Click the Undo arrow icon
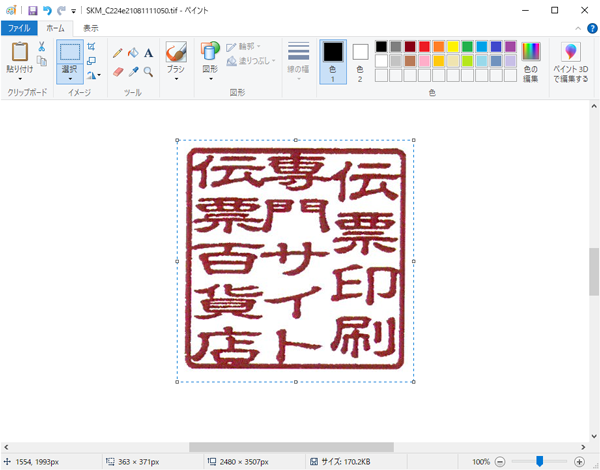600x470 pixels. click(x=47, y=10)
